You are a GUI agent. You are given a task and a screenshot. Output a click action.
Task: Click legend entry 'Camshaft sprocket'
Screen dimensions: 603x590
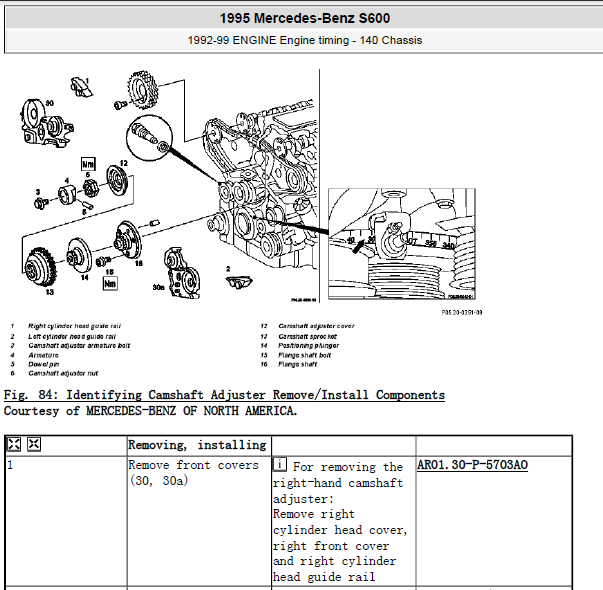tap(307, 337)
